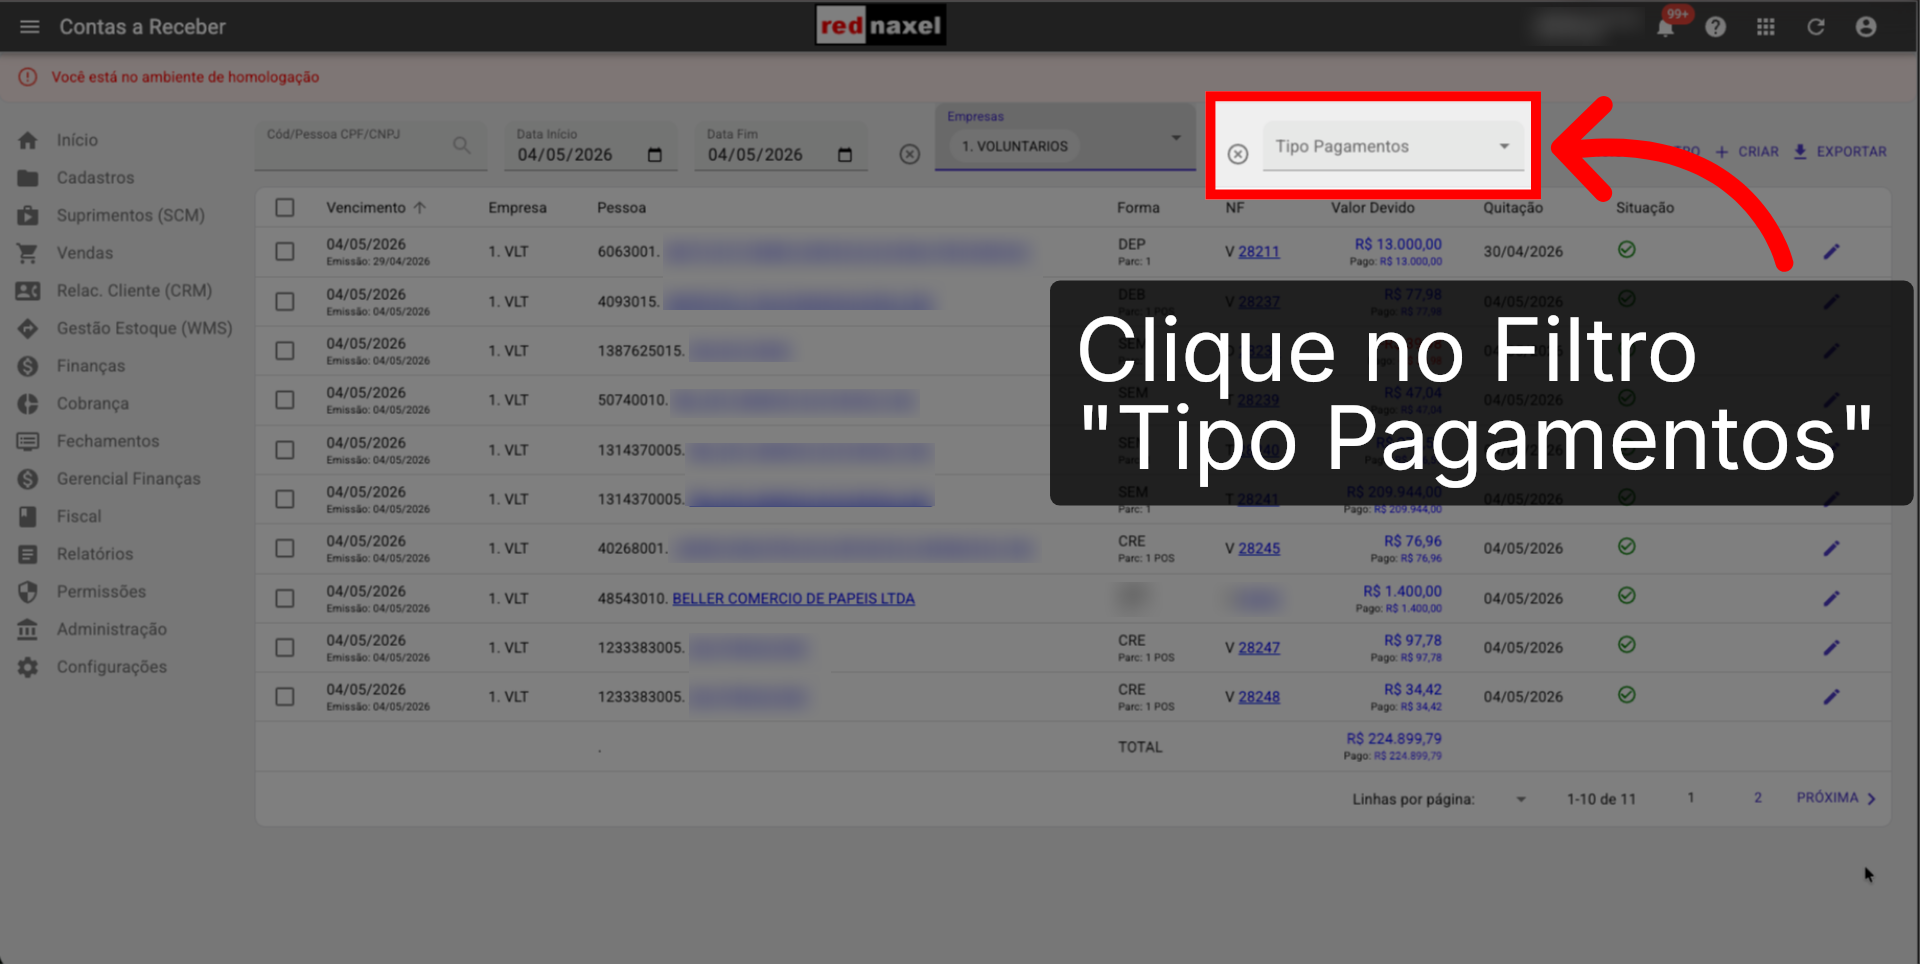Go to PRÓXIMA page
Viewport: 1920px width, 964px height.
click(1837, 798)
